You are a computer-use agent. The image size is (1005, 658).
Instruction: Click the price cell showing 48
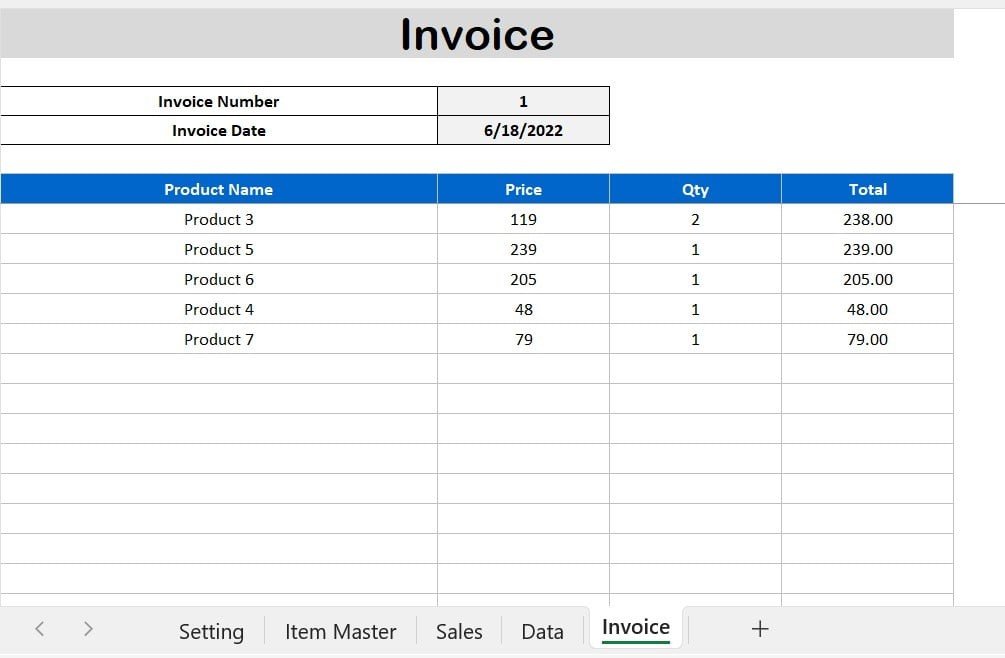click(x=524, y=309)
